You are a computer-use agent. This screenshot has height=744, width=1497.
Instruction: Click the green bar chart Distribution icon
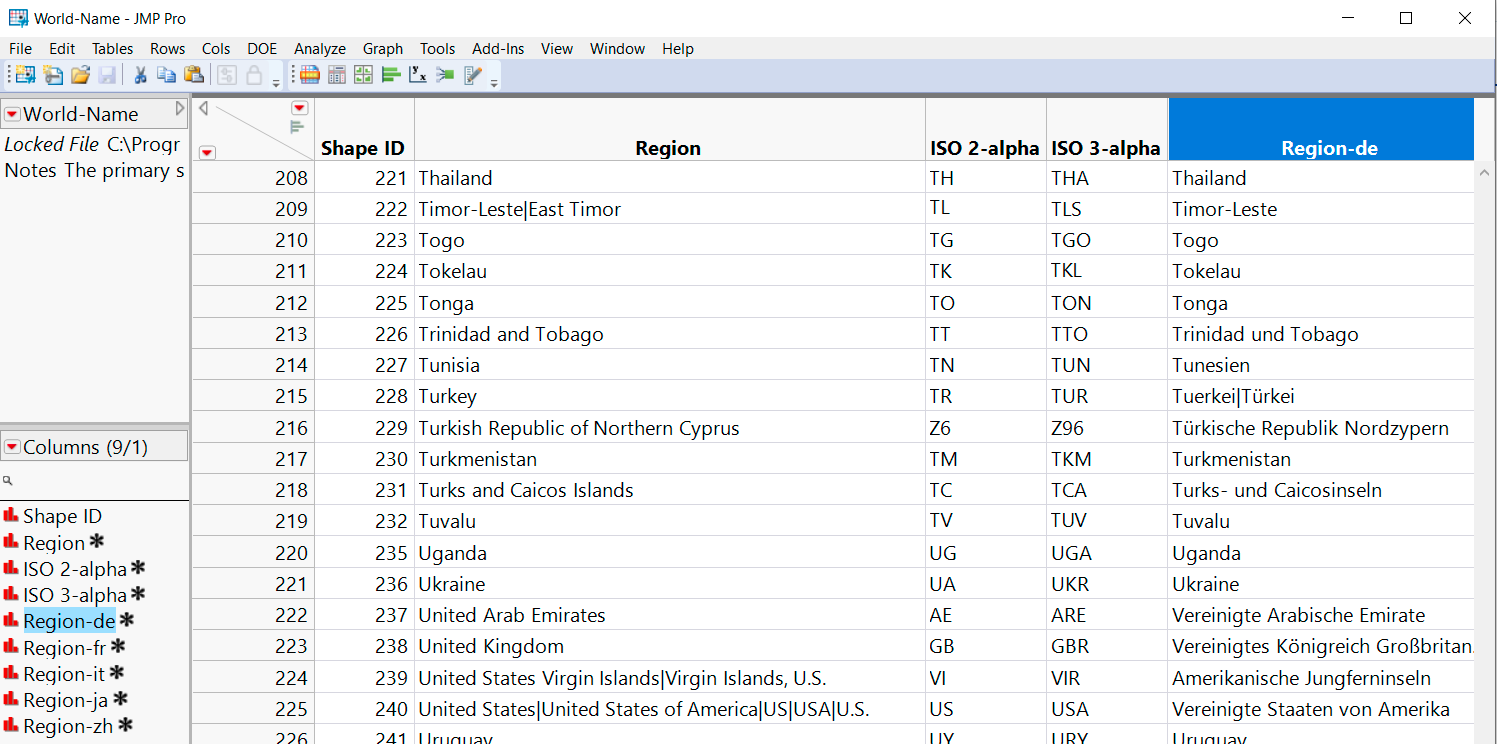coord(390,74)
